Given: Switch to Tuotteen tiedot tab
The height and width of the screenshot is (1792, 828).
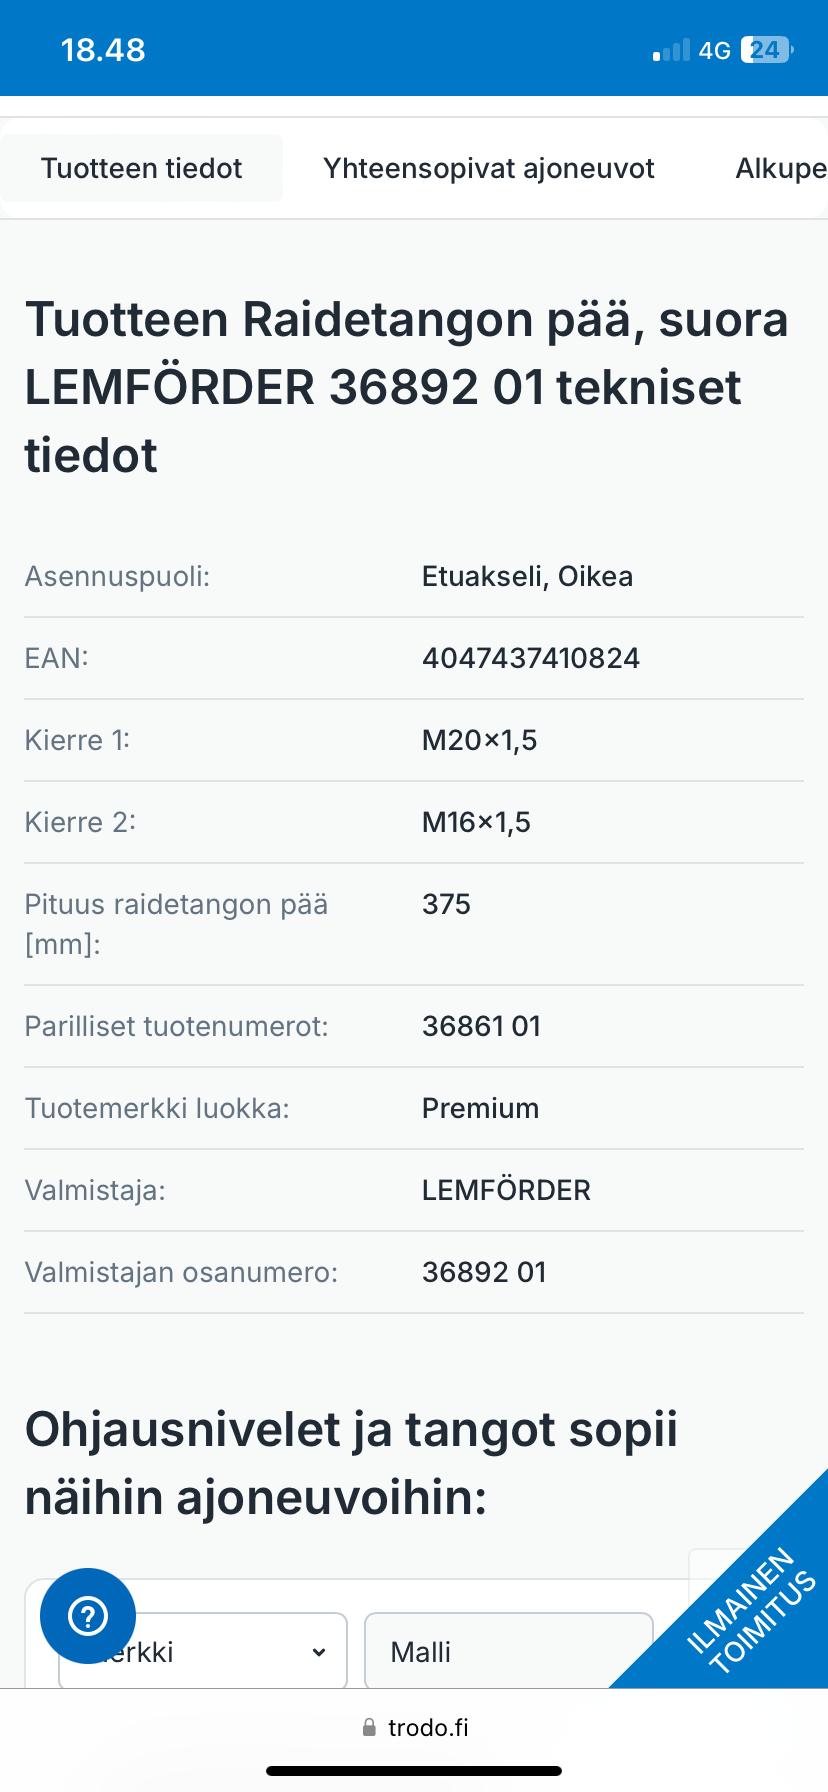Looking at the screenshot, I should point(142,168).
